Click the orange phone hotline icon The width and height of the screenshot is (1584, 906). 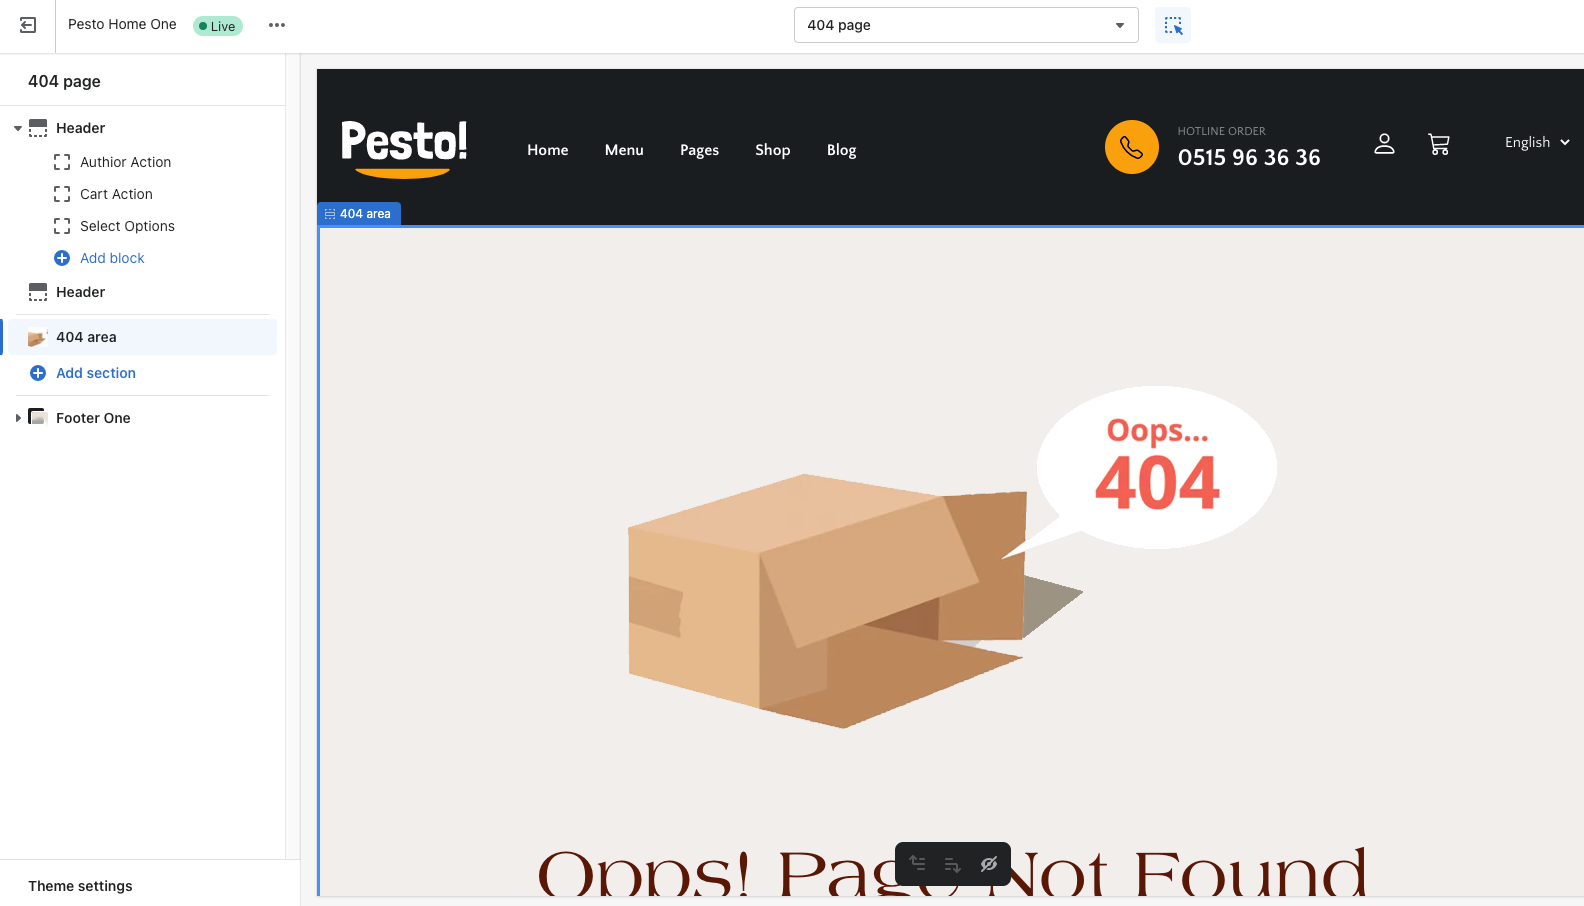pos(1131,147)
